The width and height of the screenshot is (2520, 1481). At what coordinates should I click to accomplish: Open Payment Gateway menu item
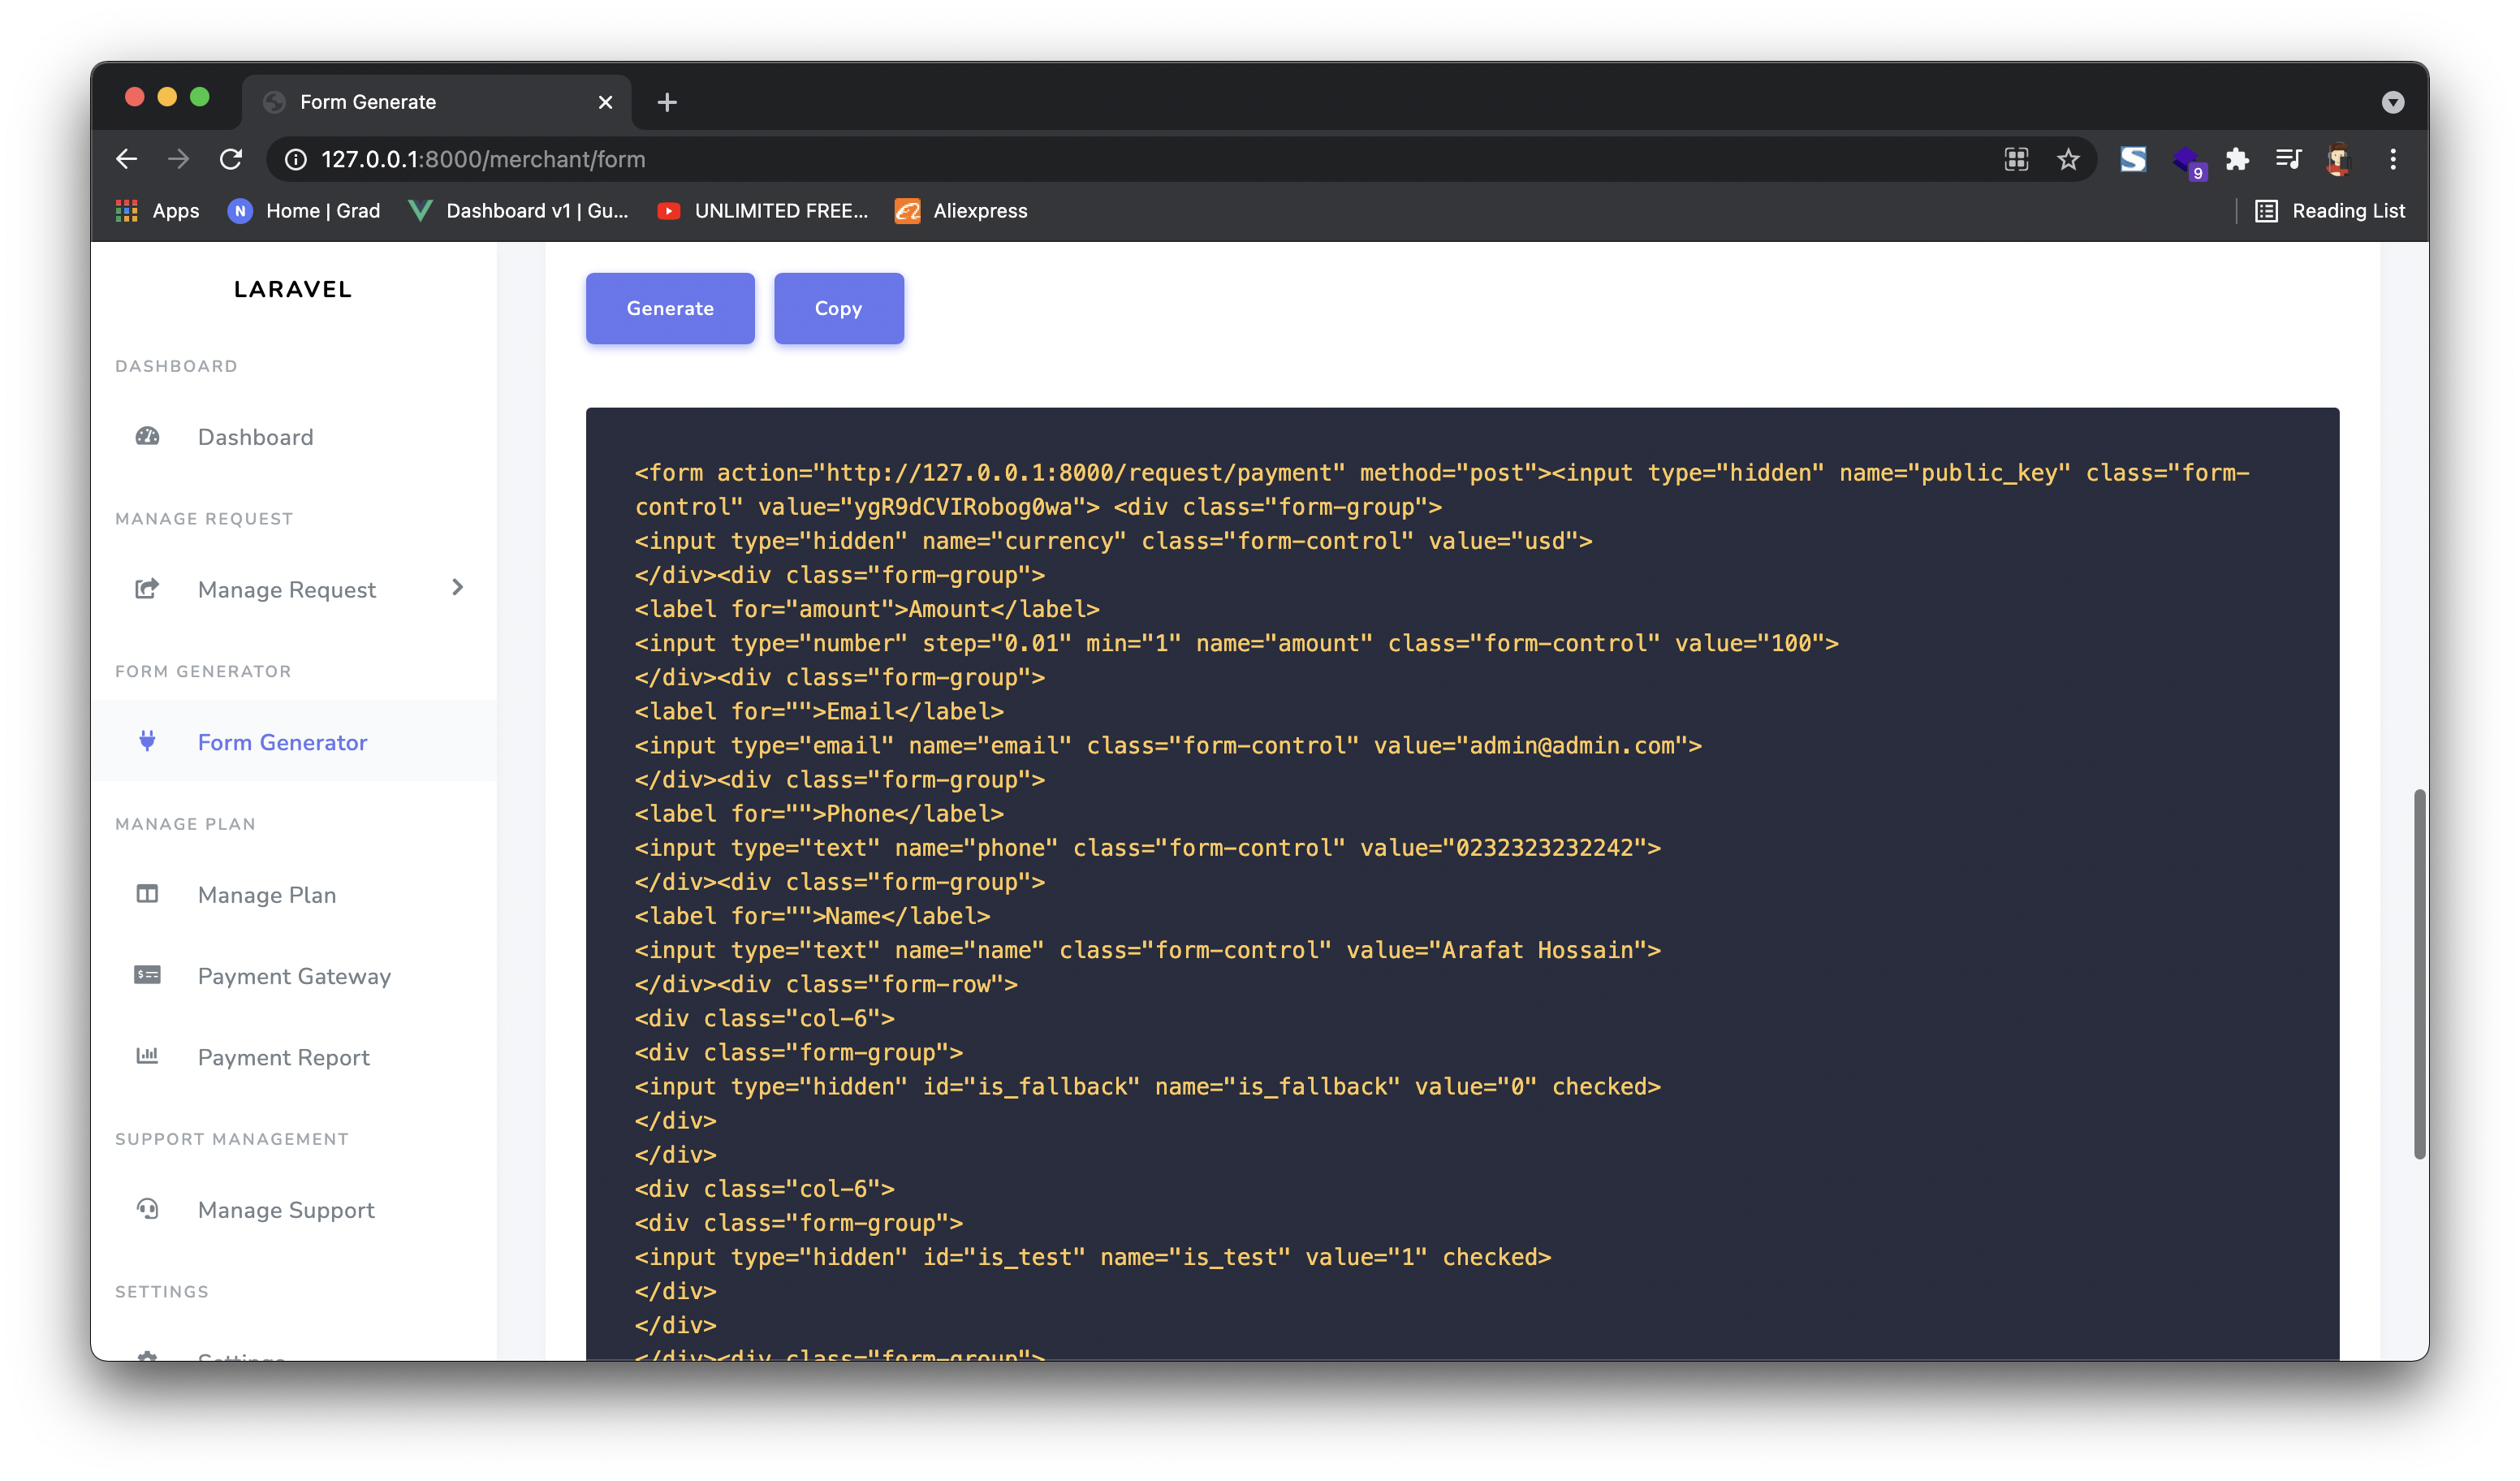point(294,976)
